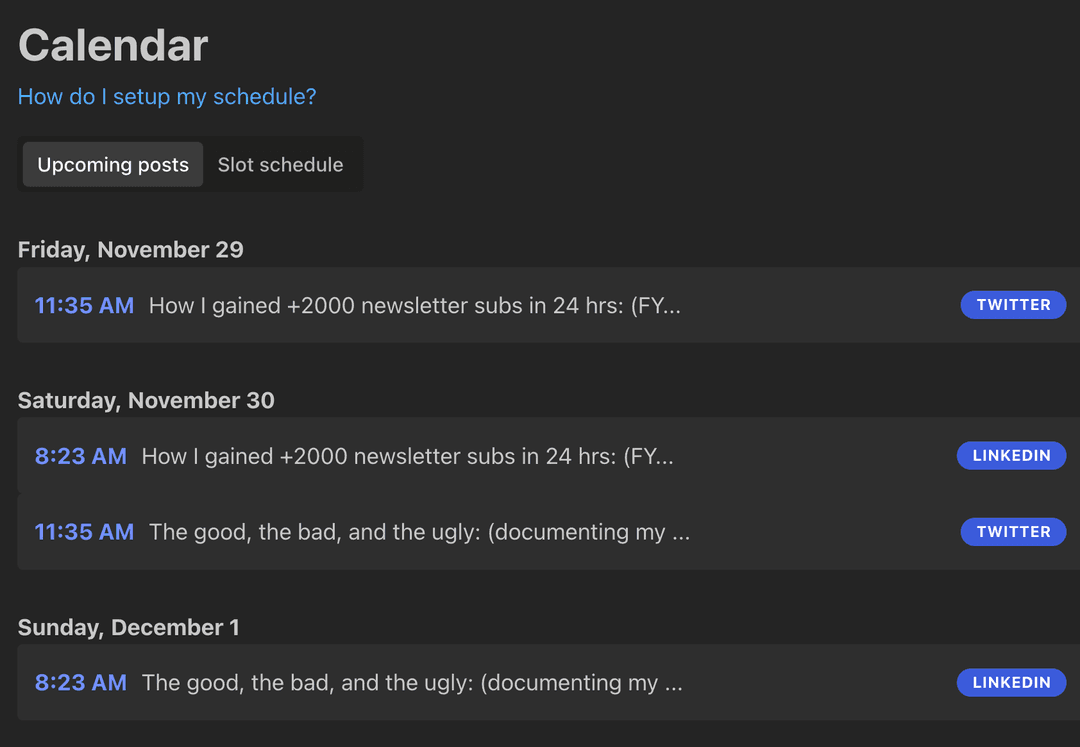Select the TWITTER badge on Saturday's second post
Viewport: 1080px width, 747px height.
(1013, 532)
